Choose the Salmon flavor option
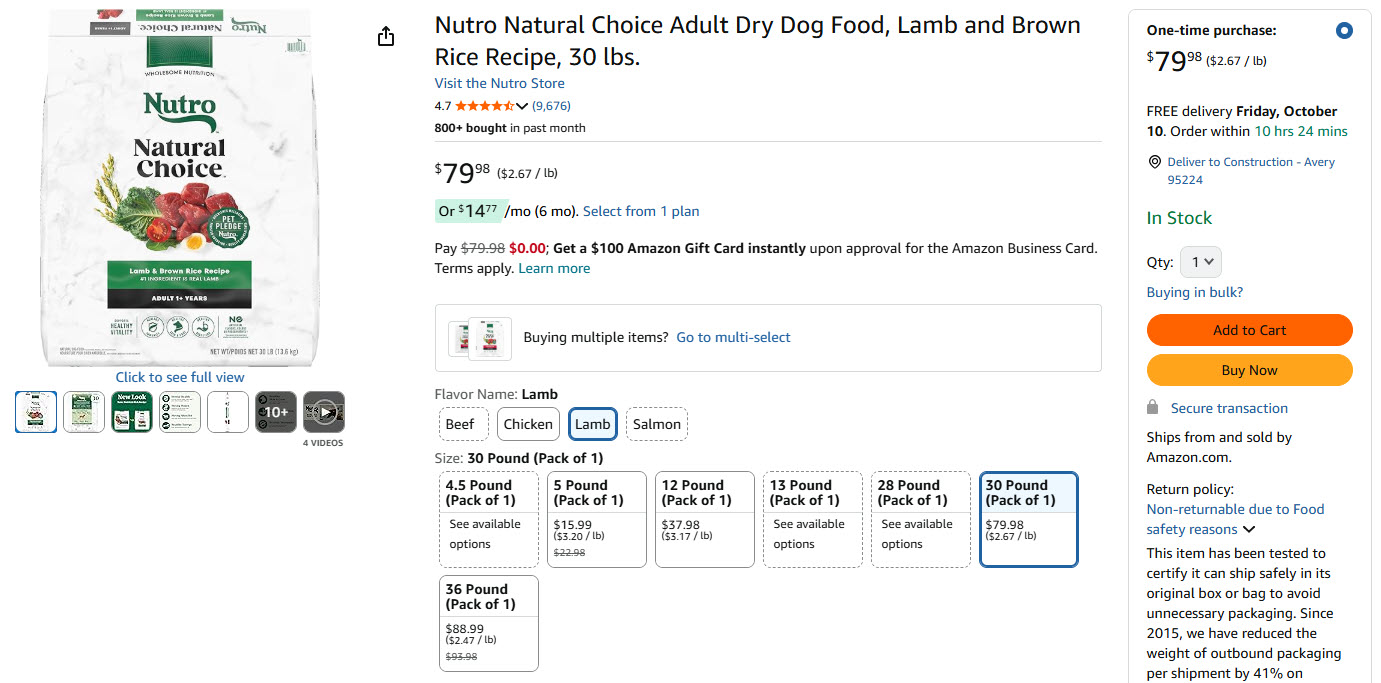The width and height of the screenshot is (1381, 683). [657, 424]
